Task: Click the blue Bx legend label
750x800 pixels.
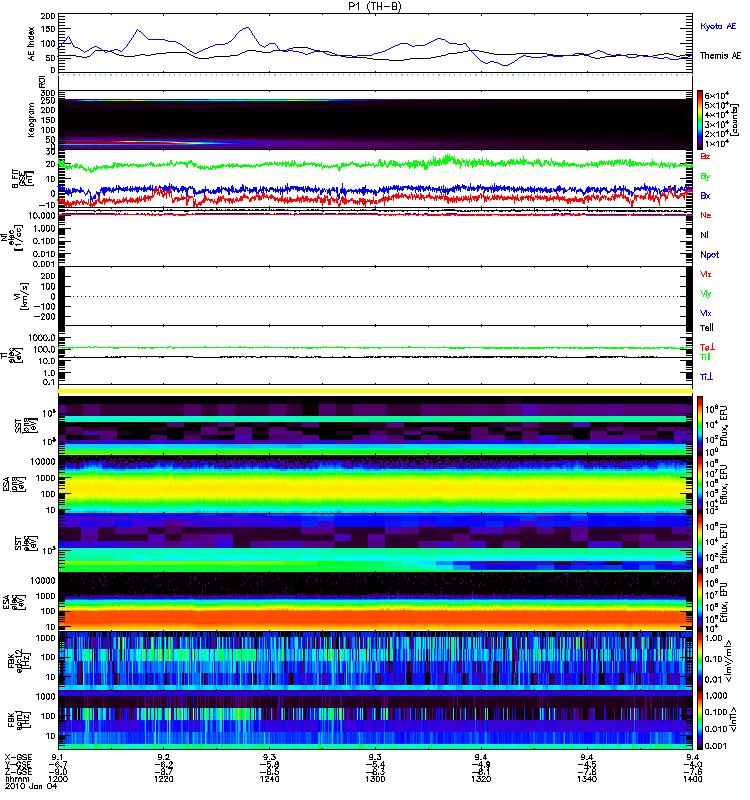Action: click(x=705, y=196)
